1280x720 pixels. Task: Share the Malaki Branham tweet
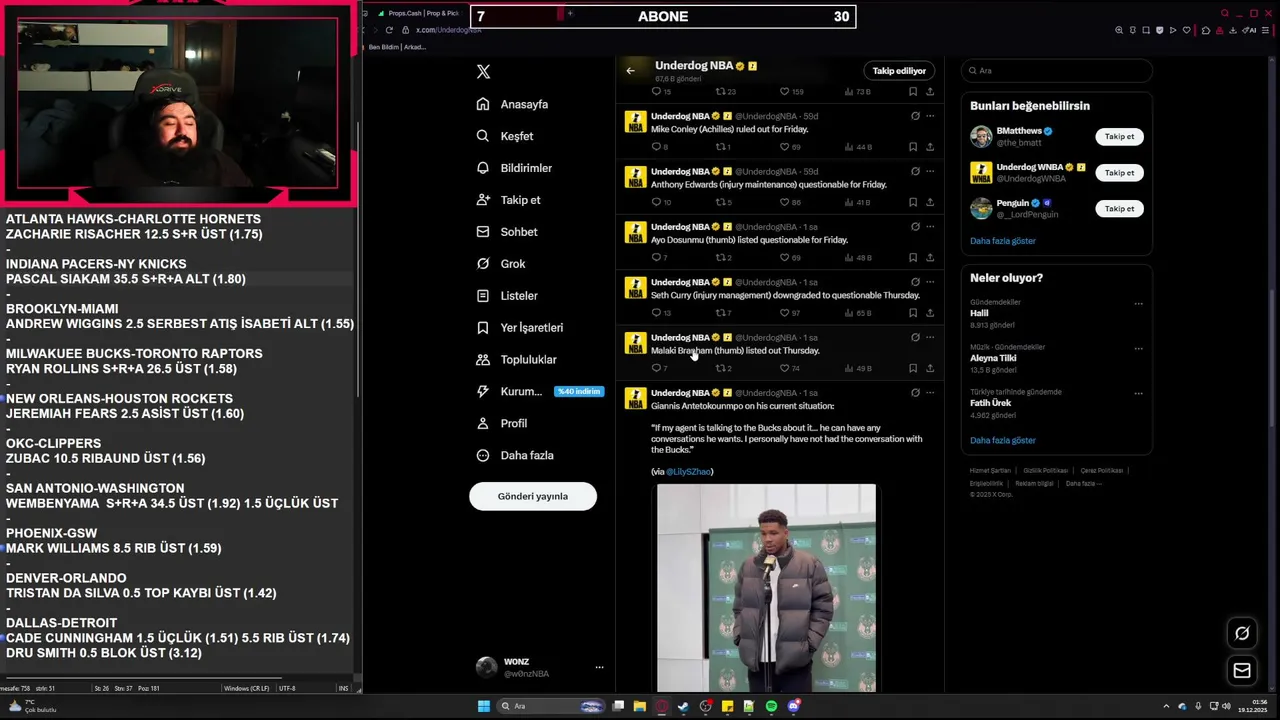tap(930, 369)
